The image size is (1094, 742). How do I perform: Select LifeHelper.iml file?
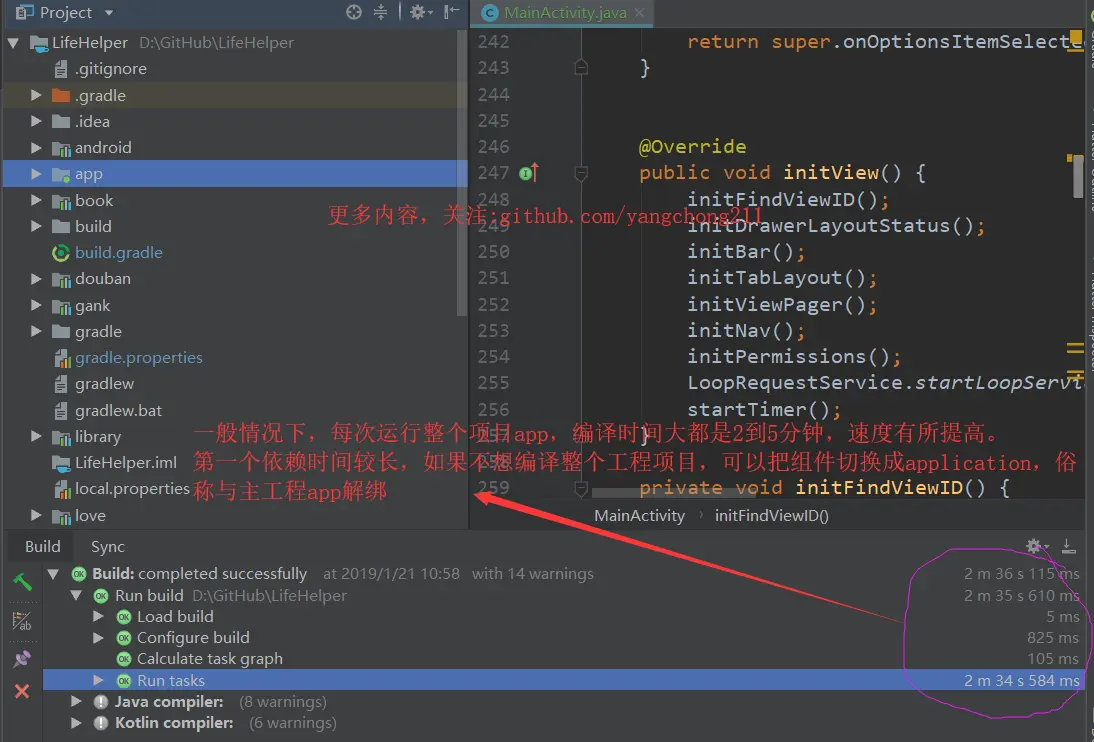click(126, 463)
